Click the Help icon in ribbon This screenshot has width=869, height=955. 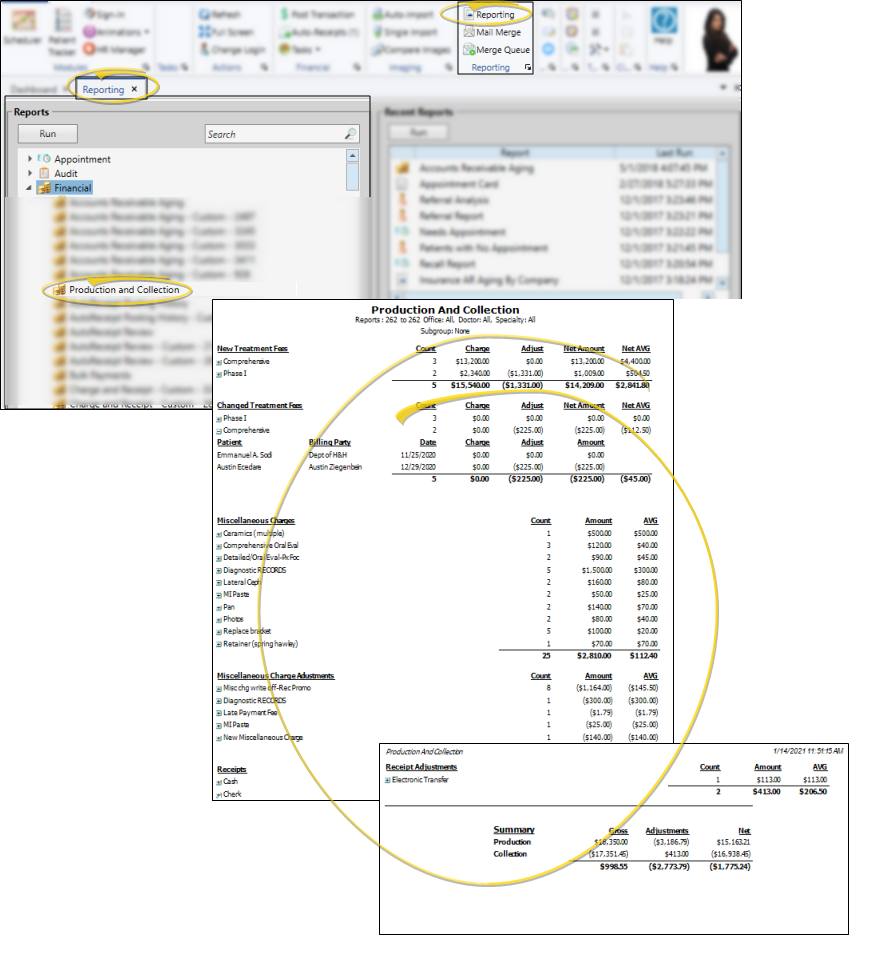pos(662,24)
